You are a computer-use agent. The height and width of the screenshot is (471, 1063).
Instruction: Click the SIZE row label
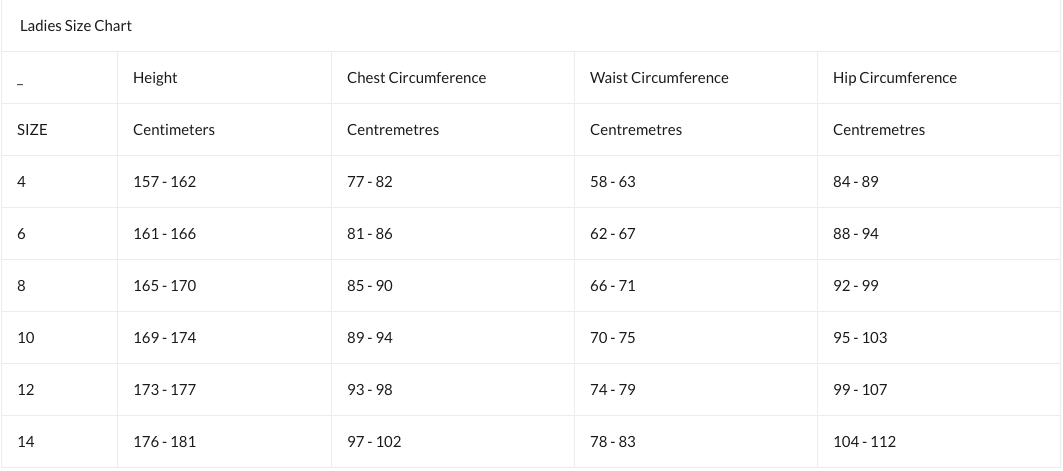tap(33, 130)
